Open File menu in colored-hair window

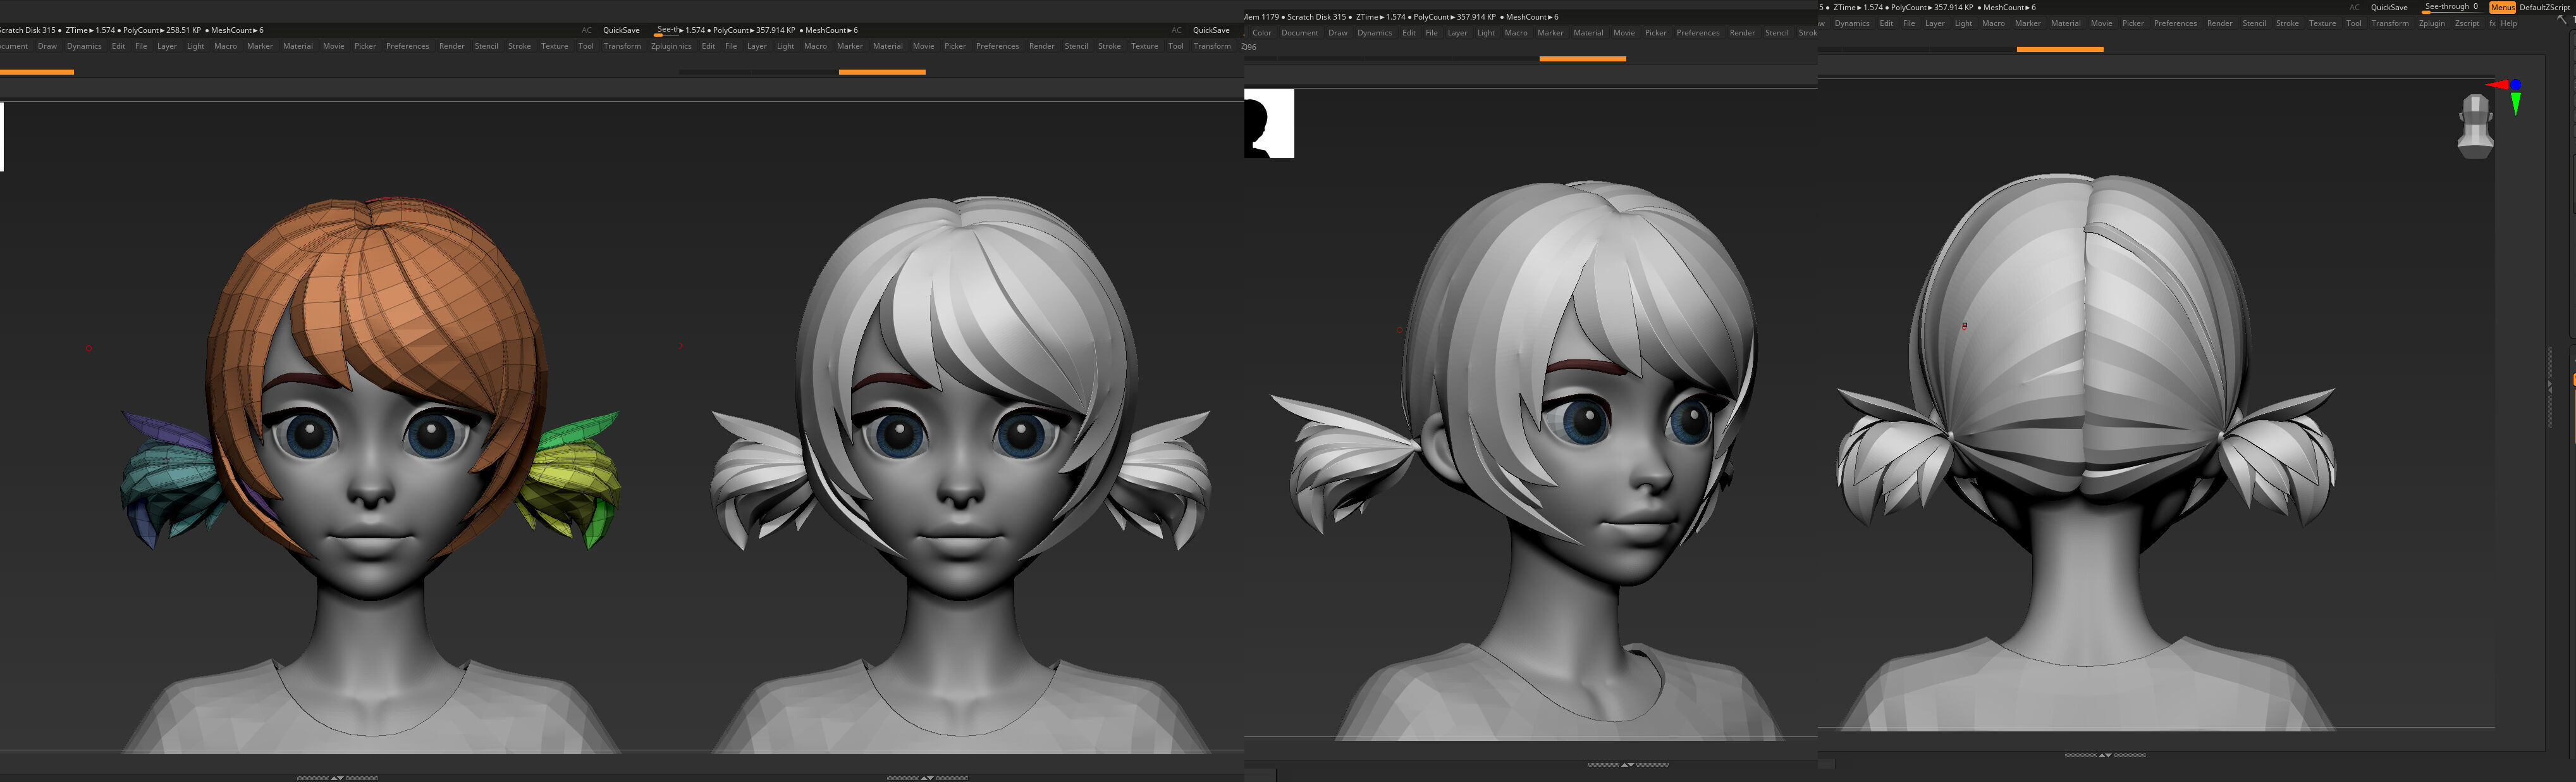141,46
